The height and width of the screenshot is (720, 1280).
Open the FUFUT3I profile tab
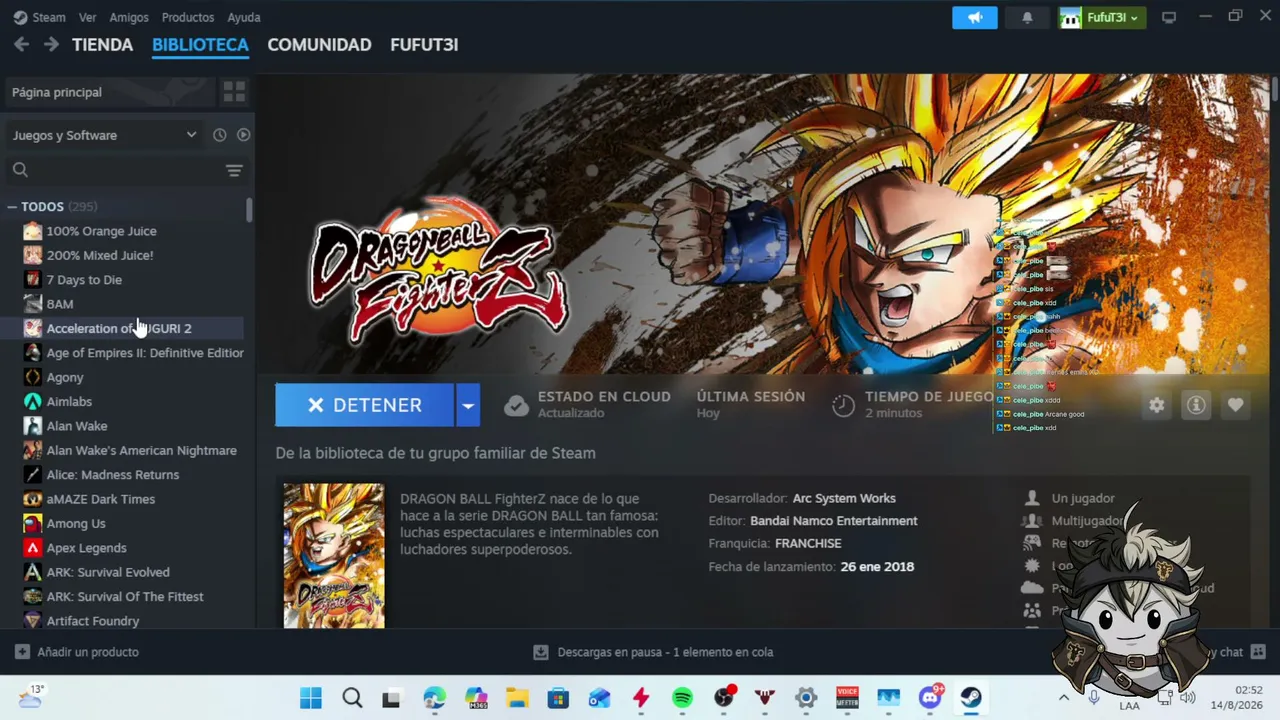point(424,45)
